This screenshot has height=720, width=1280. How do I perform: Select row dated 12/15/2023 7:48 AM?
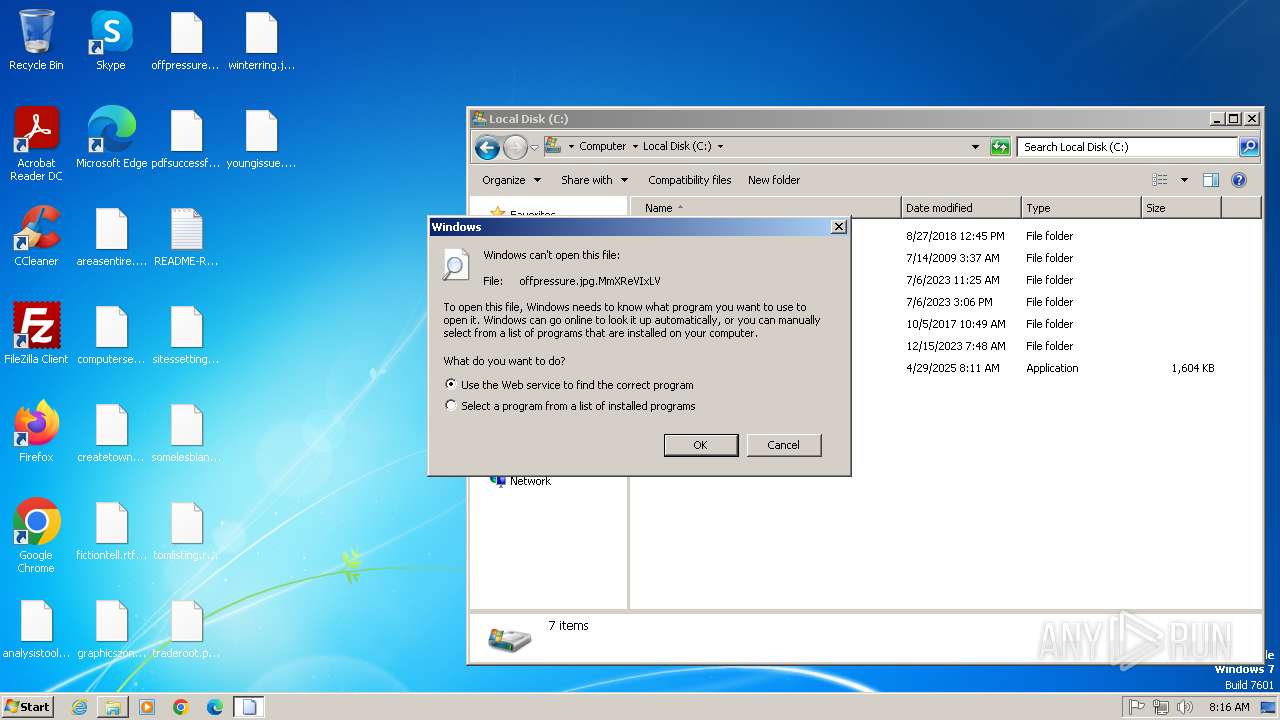pos(945,346)
